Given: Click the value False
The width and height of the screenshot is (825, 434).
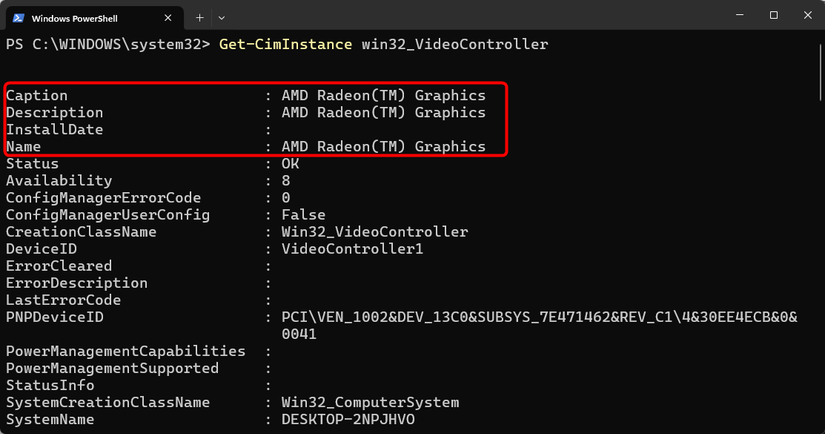Looking at the screenshot, I should pos(304,215).
